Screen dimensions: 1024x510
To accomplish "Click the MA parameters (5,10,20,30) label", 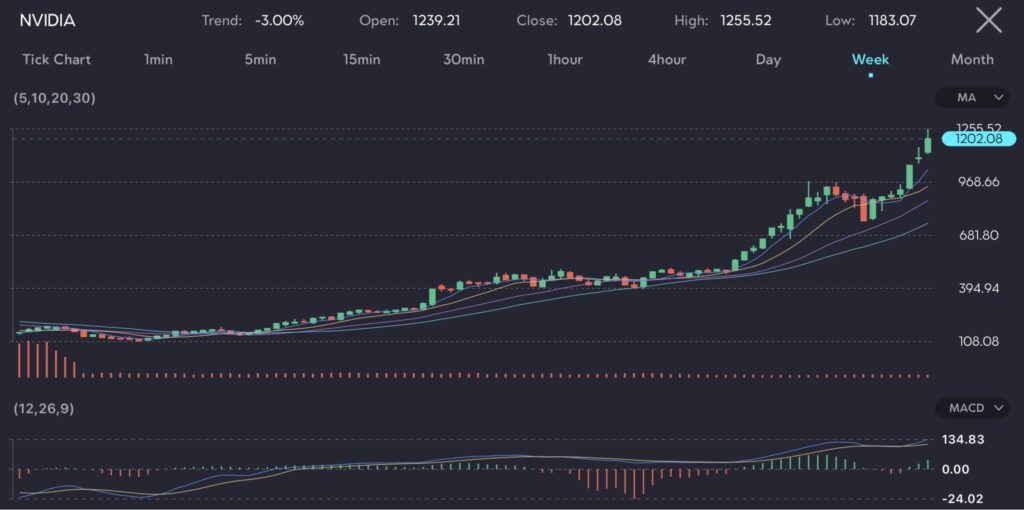I will point(55,98).
